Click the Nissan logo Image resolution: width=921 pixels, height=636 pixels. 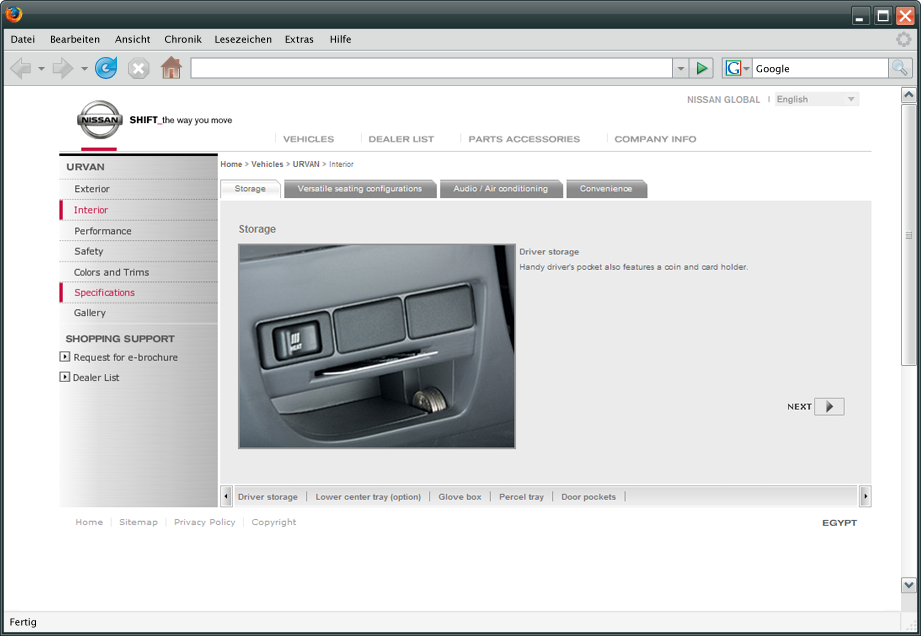pyautogui.click(x=99, y=120)
